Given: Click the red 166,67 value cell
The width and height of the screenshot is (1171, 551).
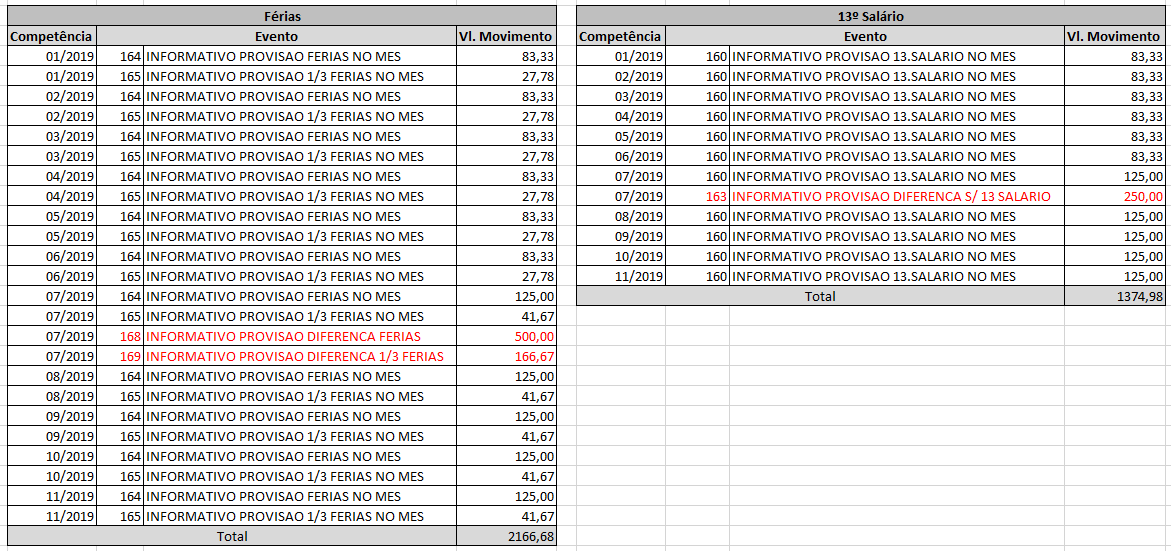Looking at the screenshot, I should [x=506, y=356].
